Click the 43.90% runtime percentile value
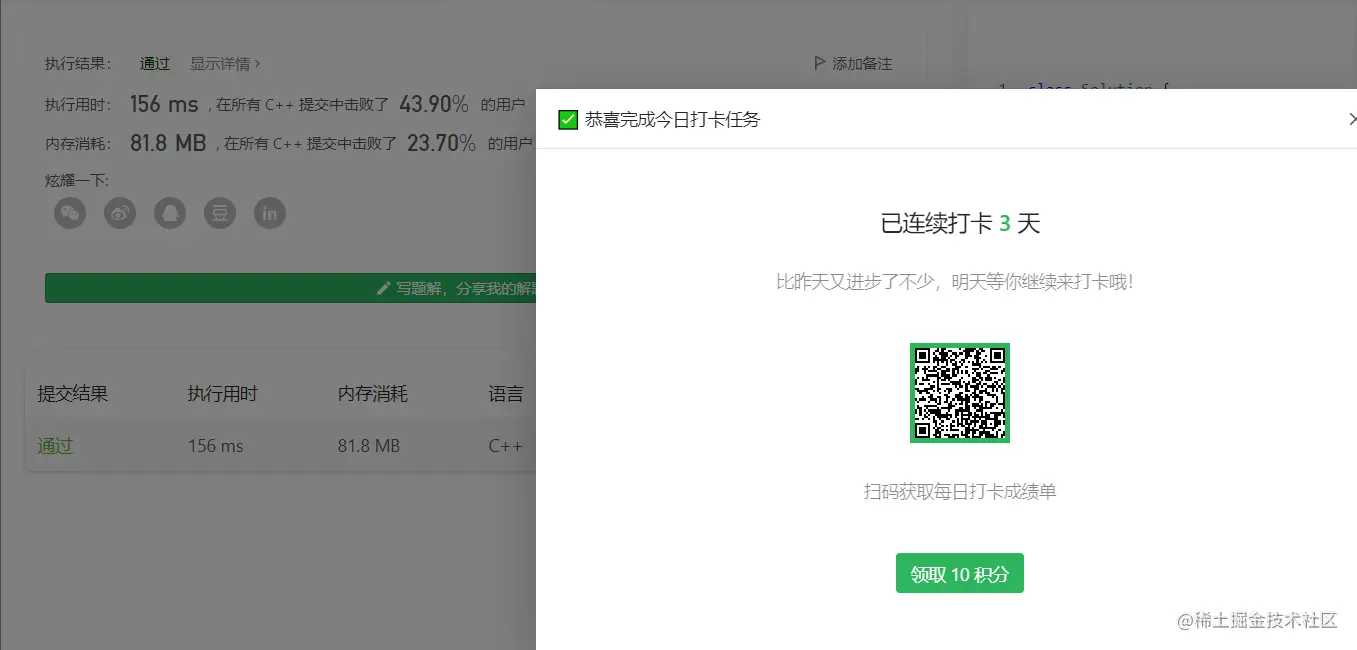 pos(434,104)
